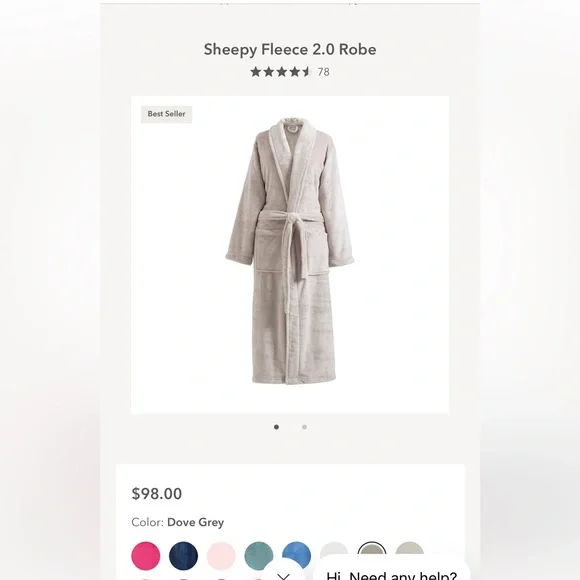Choose the hot pink color swatch

coord(146,556)
